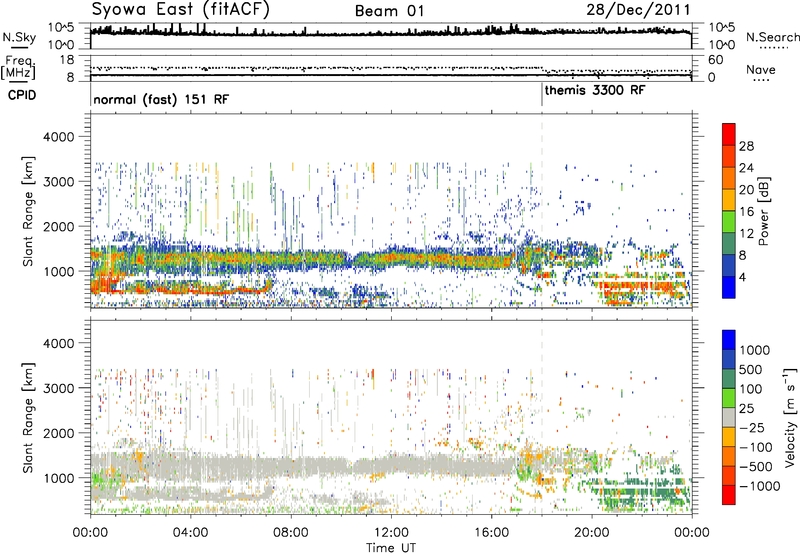Click the '16:00' time axis tick label

pyautogui.click(x=491, y=533)
